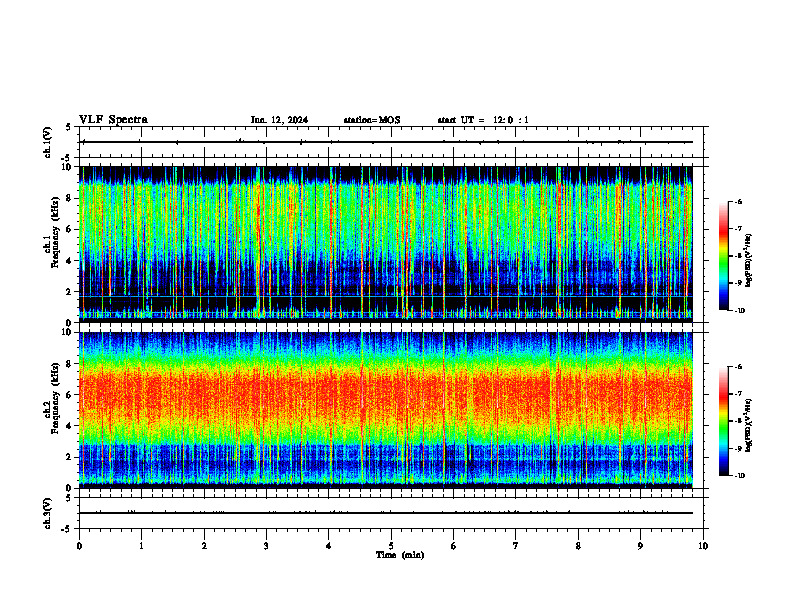The width and height of the screenshot is (792, 612).
Task: Click the ch.1 spectrogram panel
Action: click(386, 244)
